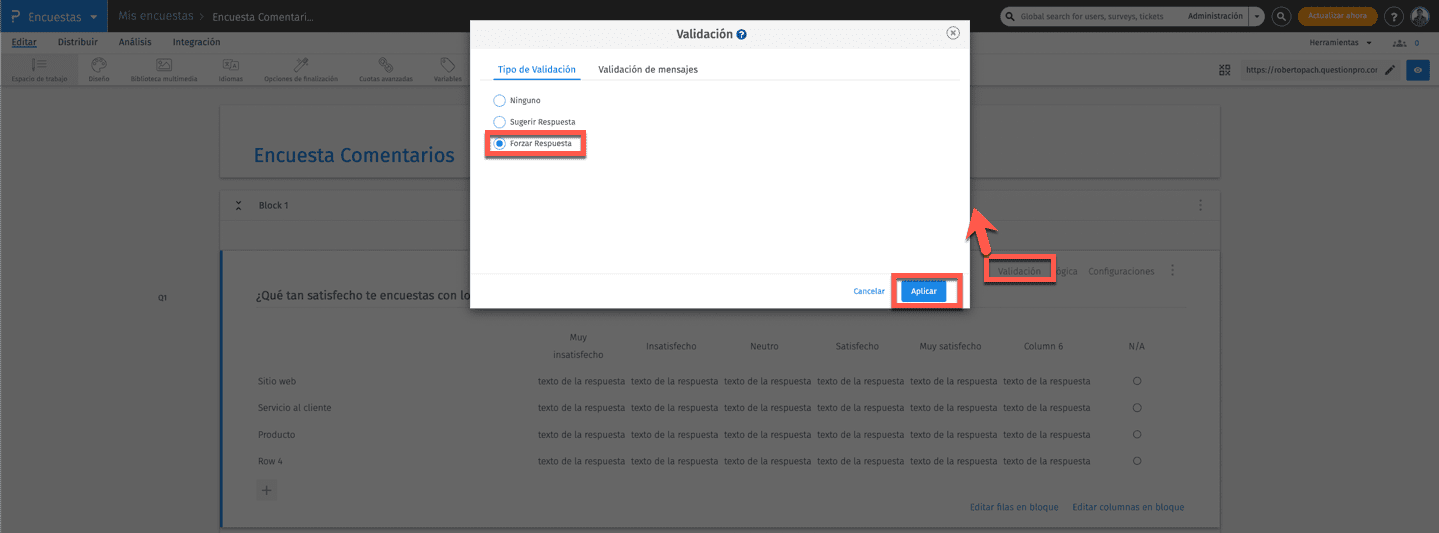Viewport: 1439px width, 533px height.
Task: Preview survey with blue eye button
Action: click(x=1417, y=70)
